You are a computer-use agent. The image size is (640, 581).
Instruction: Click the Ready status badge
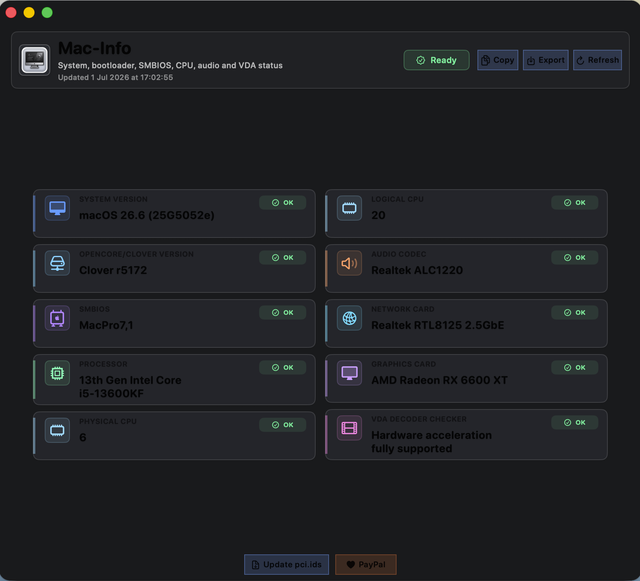coord(436,60)
